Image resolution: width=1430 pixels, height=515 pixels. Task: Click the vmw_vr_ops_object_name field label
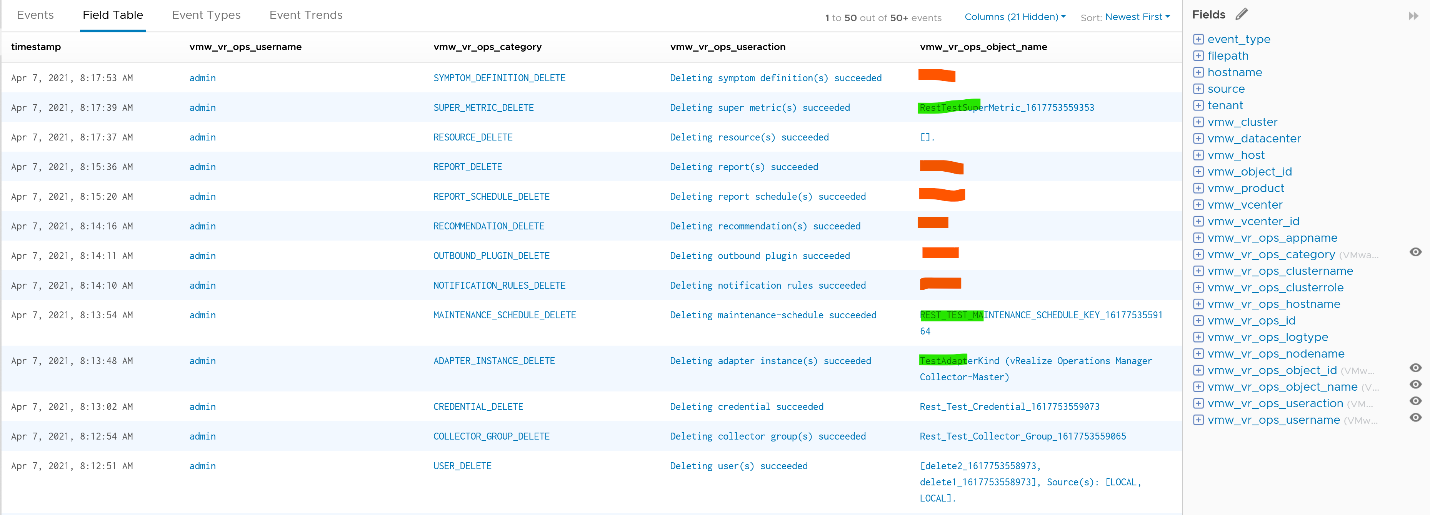1283,386
